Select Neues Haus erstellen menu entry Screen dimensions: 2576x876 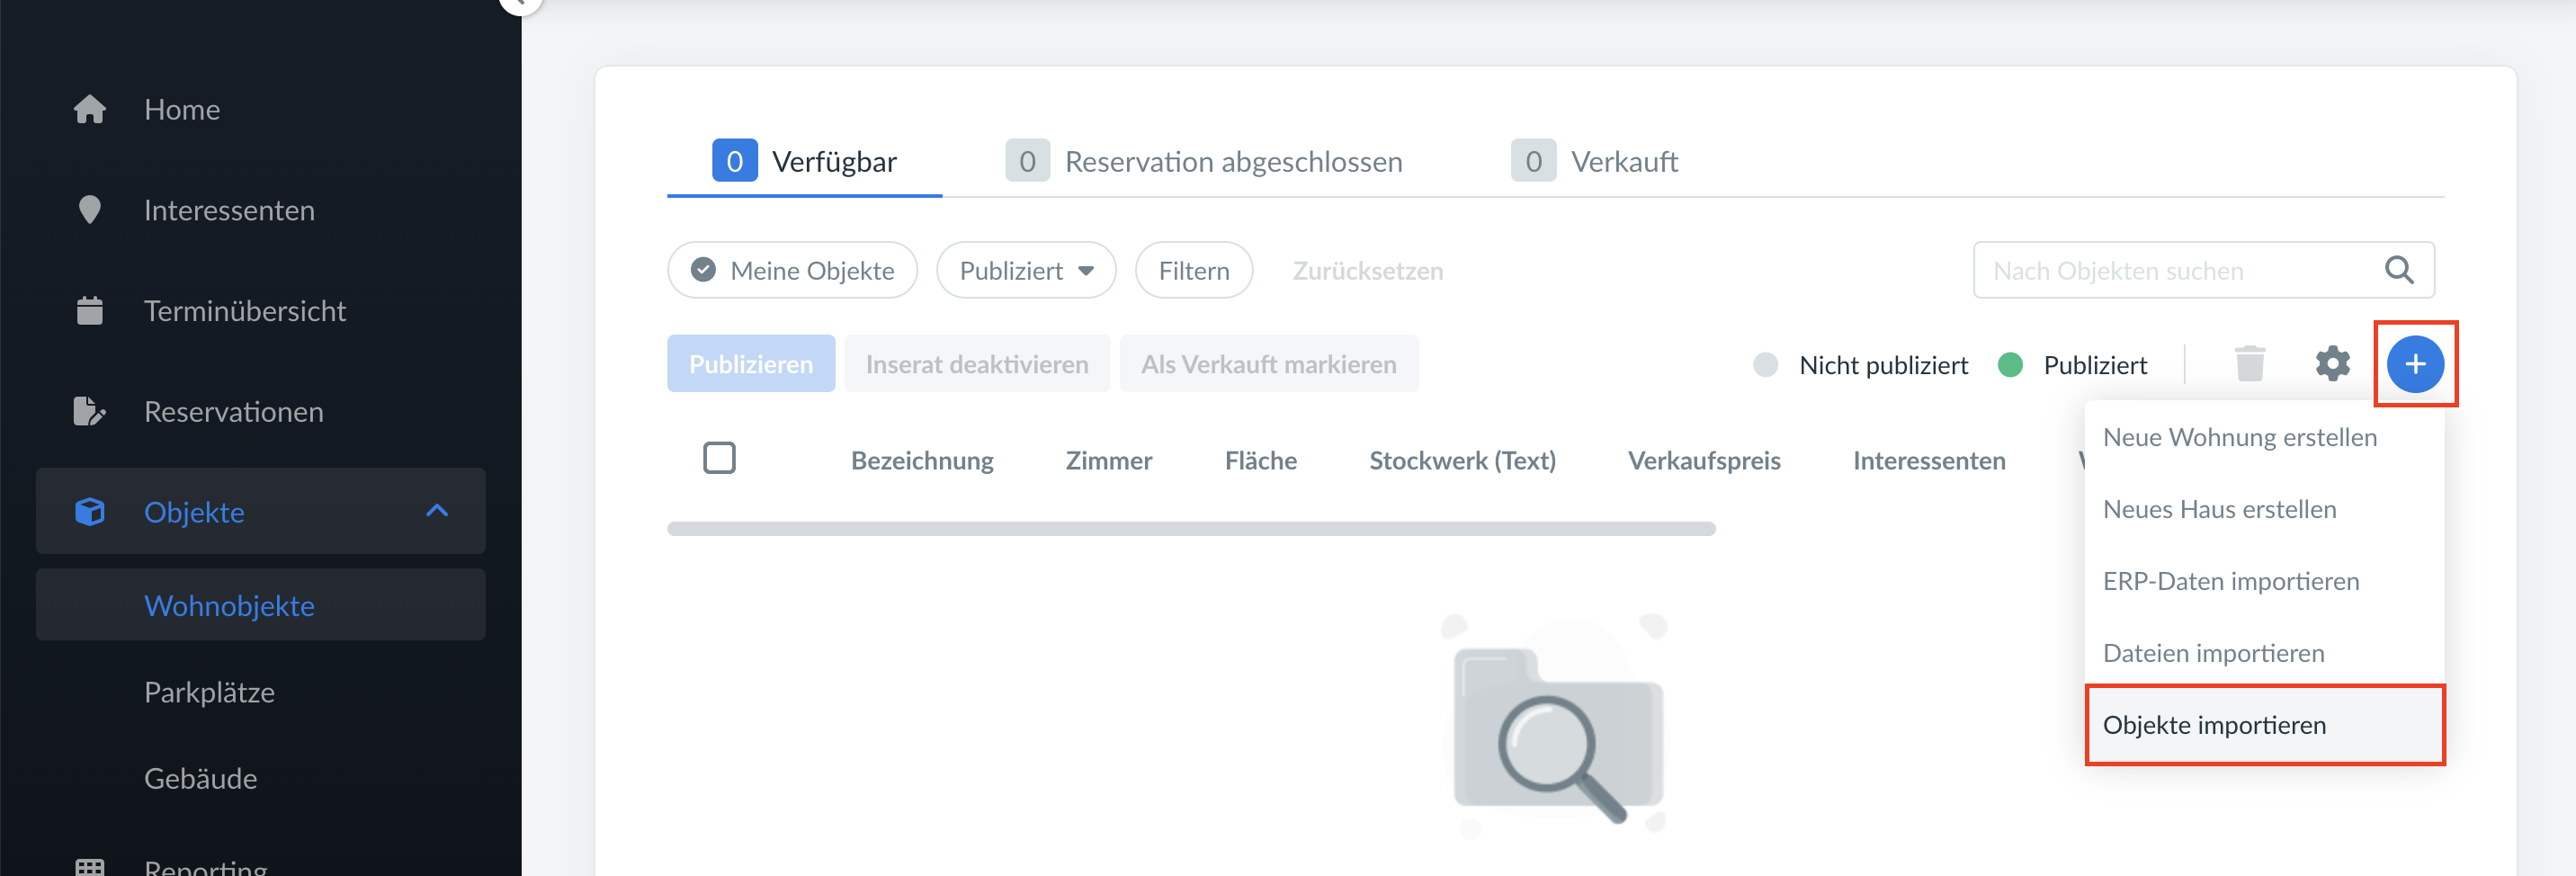(x=2264, y=509)
